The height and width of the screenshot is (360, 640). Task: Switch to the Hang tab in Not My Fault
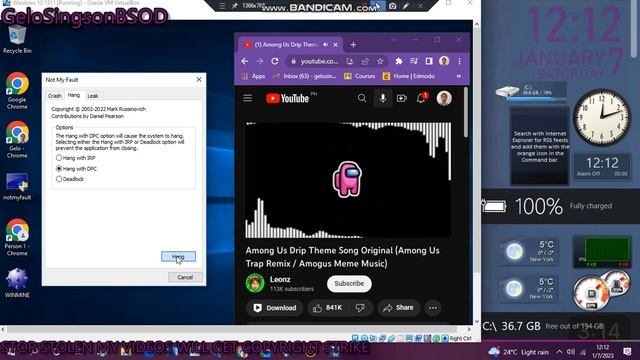click(x=74, y=95)
